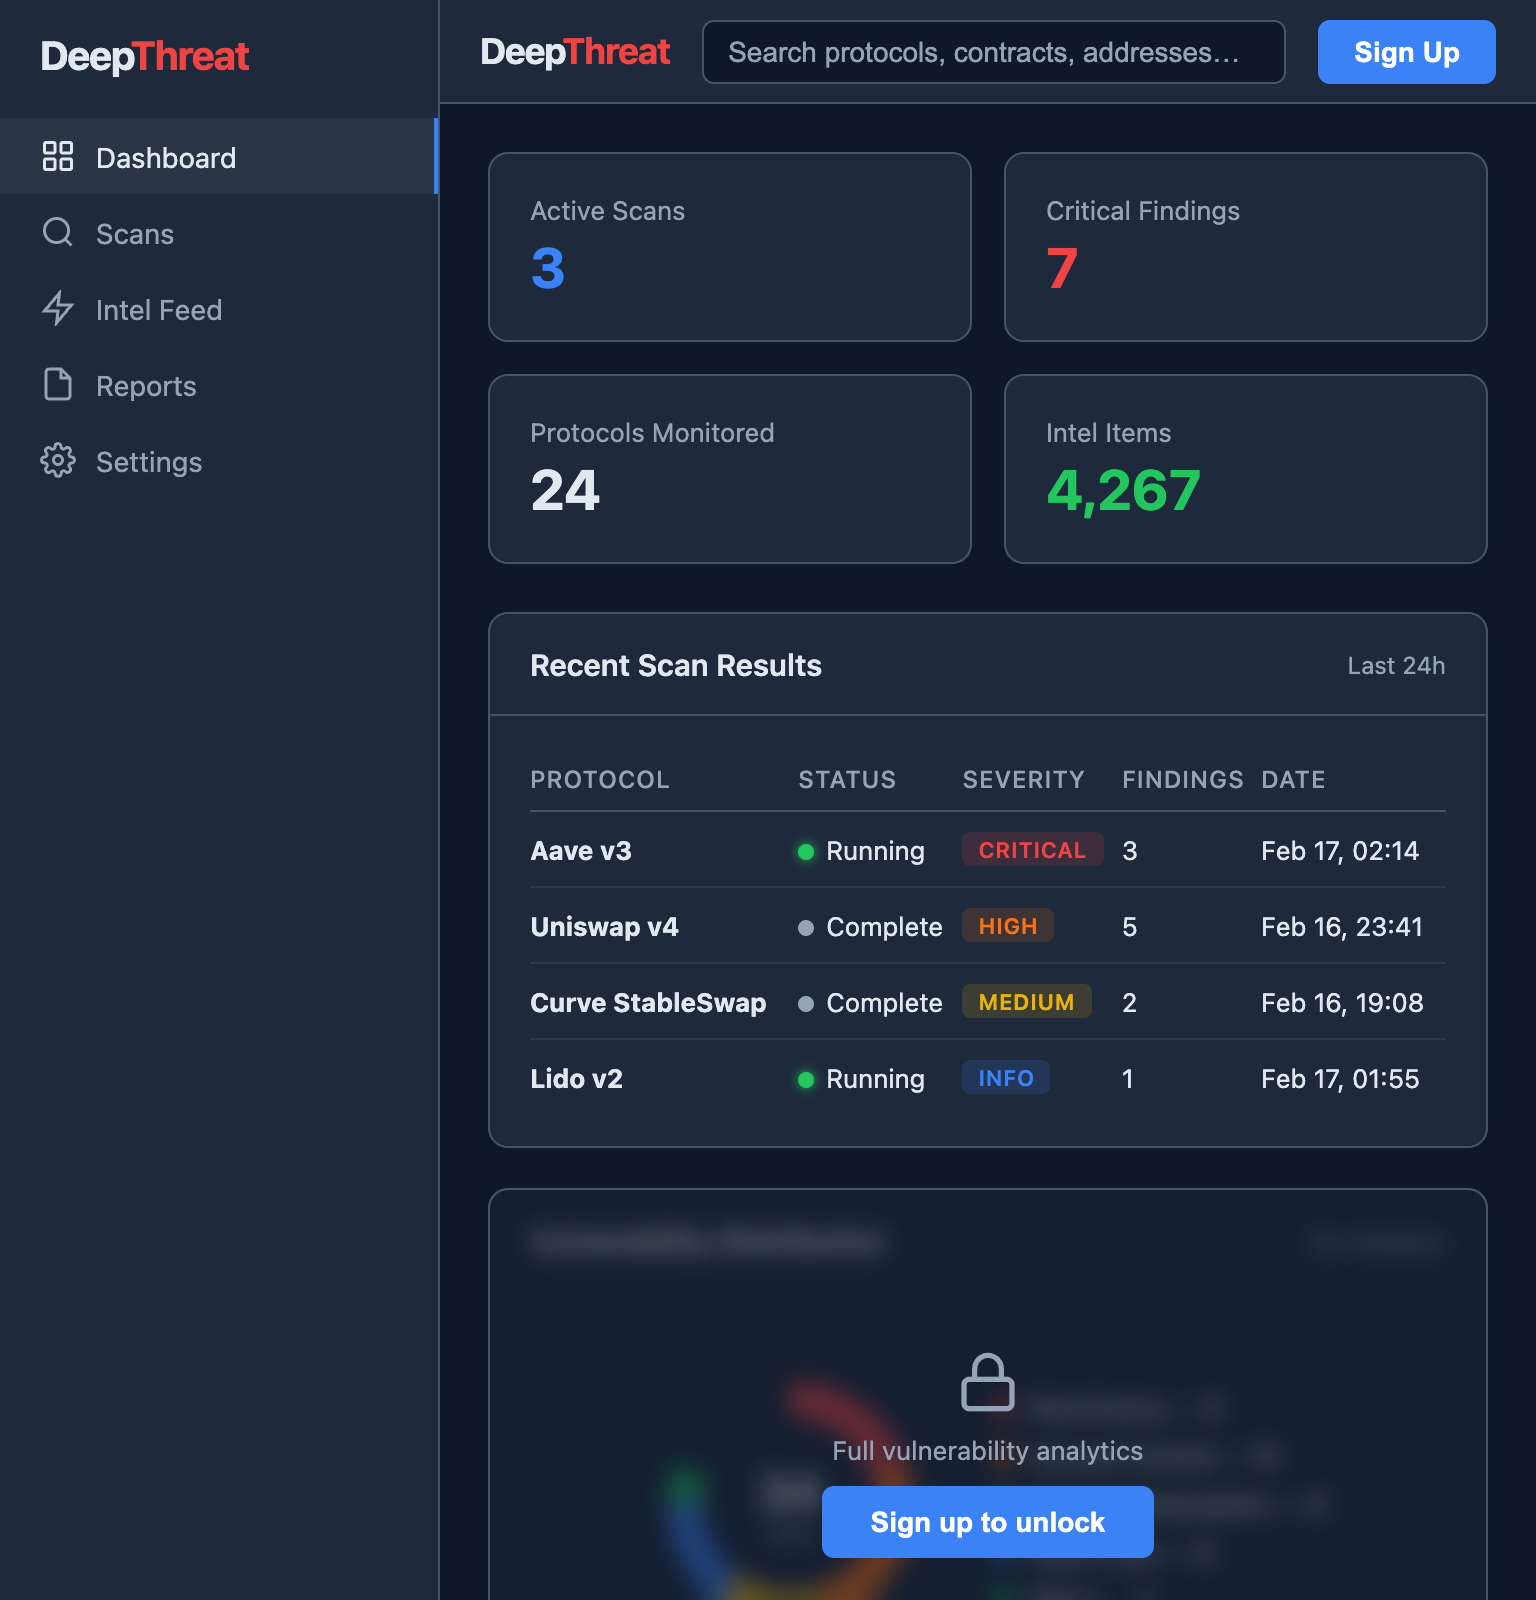Click Sign up to unlock button
This screenshot has width=1536, height=1600.
[987, 1522]
